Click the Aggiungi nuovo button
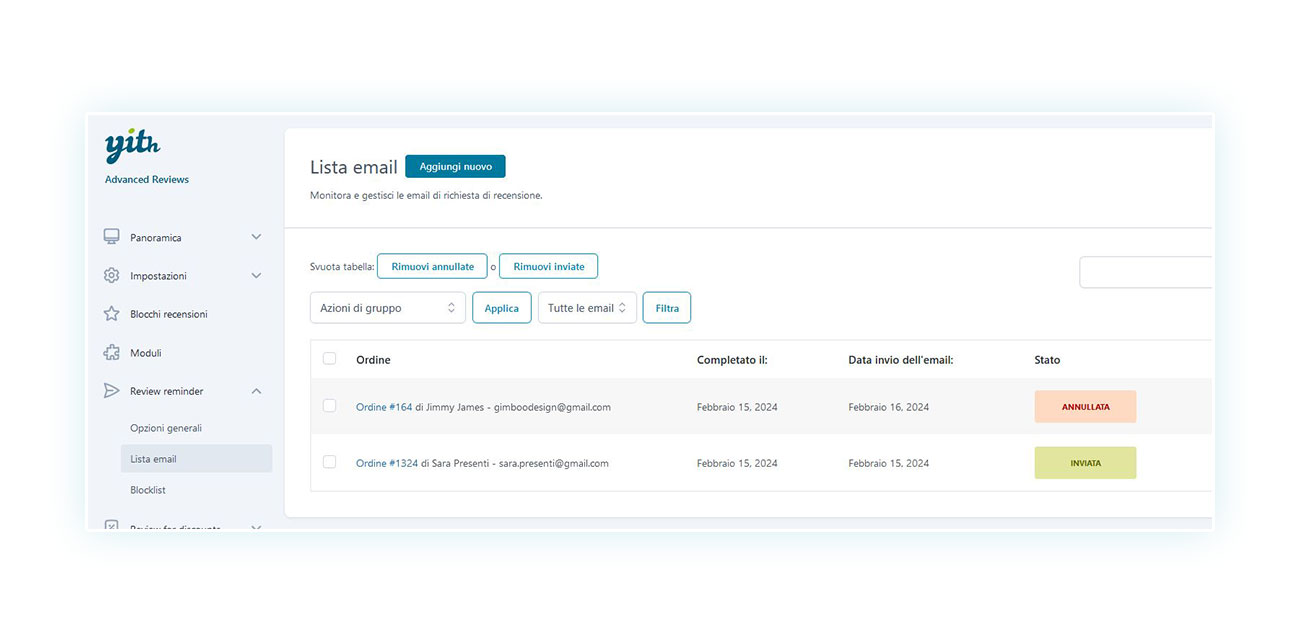This screenshot has height=639, width=1300. tap(455, 166)
